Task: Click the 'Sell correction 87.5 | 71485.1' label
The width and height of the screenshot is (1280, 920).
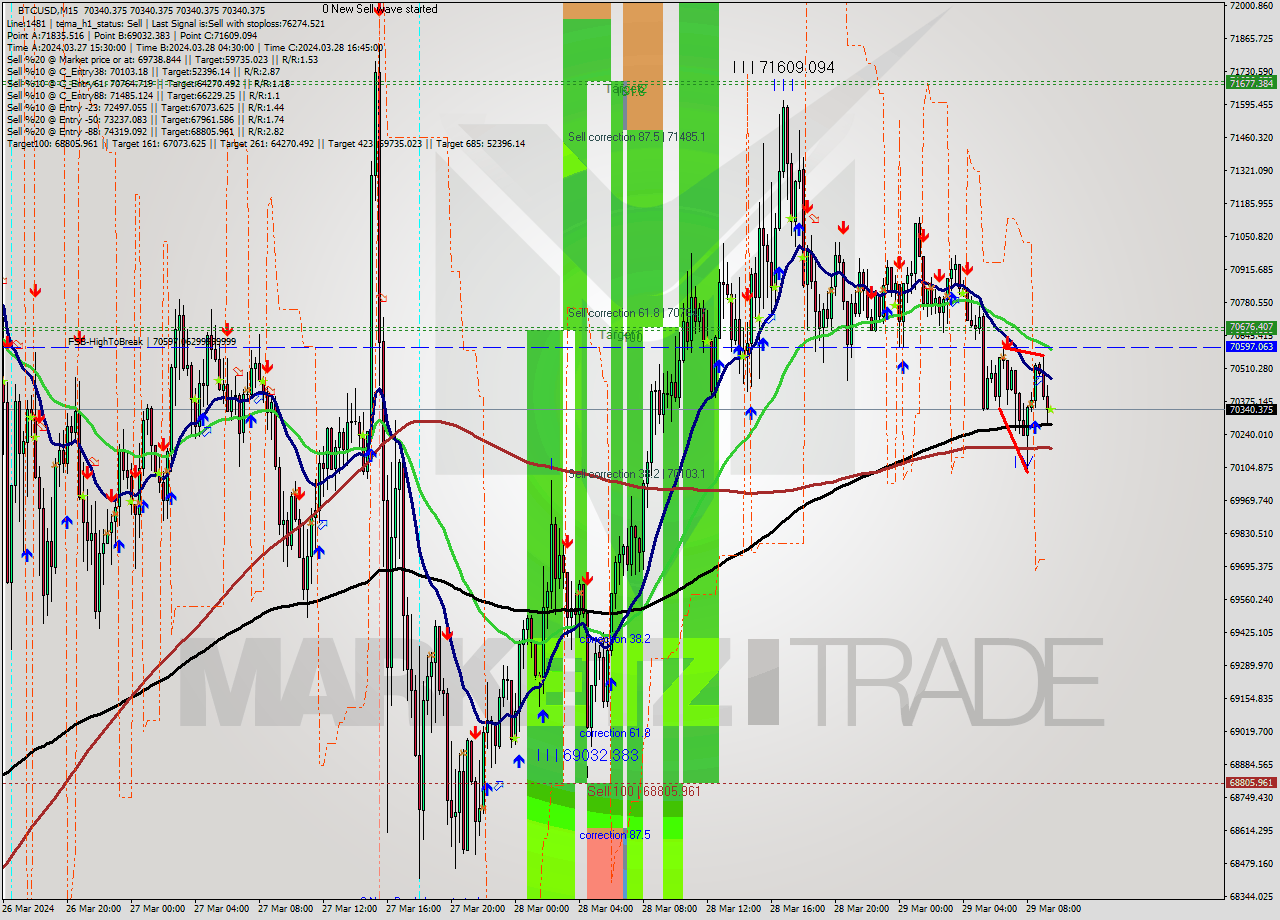Action: (637, 136)
